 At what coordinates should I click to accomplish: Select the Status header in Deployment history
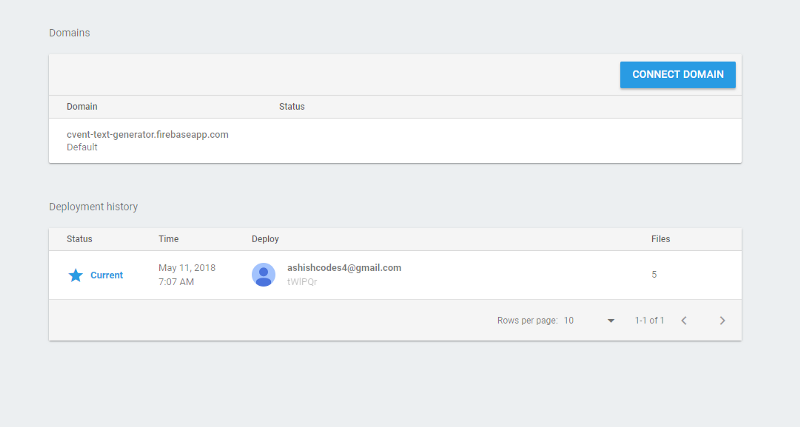(79, 239)
